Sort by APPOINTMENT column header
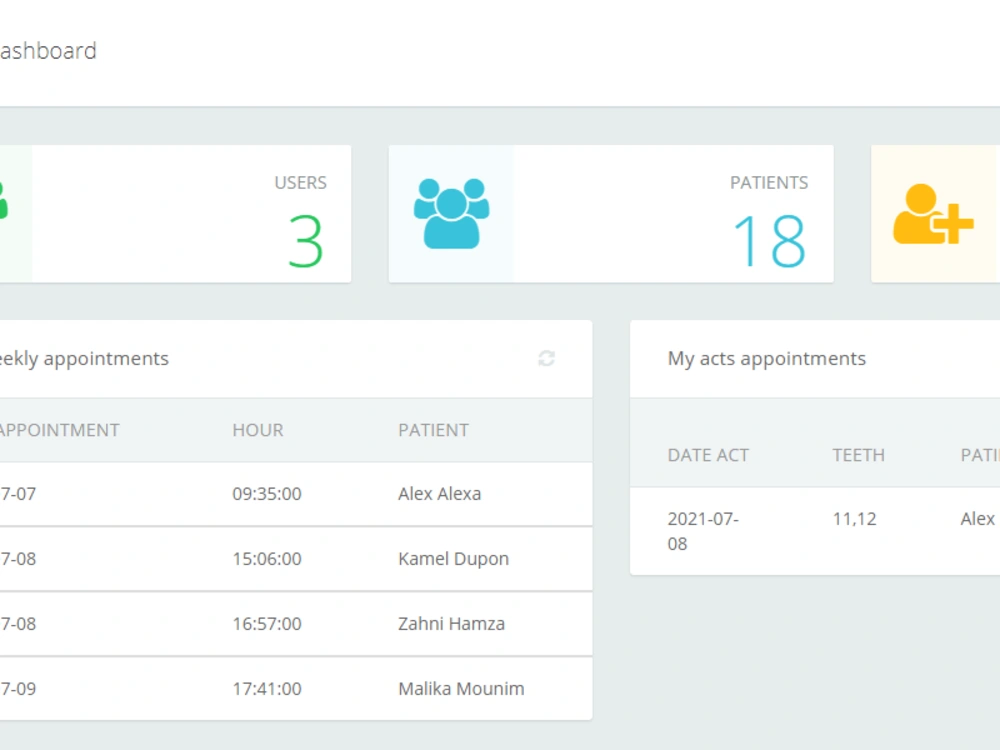Screen dimensions: 1000x750 pos(59,430)
